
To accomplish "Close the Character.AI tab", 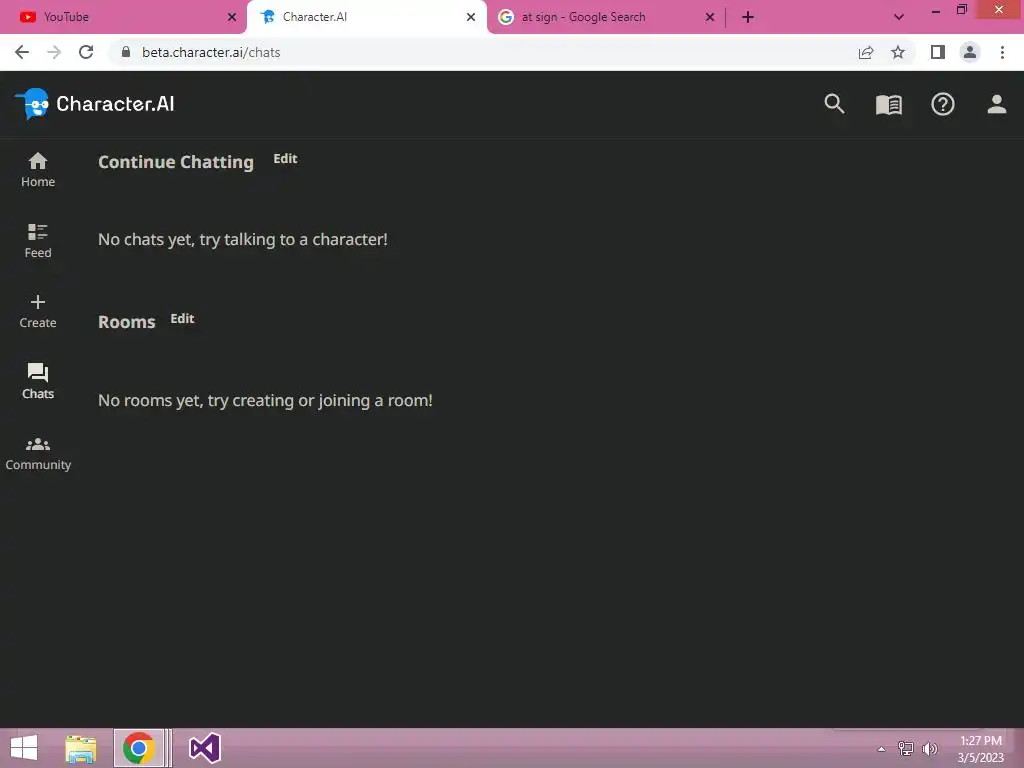I will [471, 17].
